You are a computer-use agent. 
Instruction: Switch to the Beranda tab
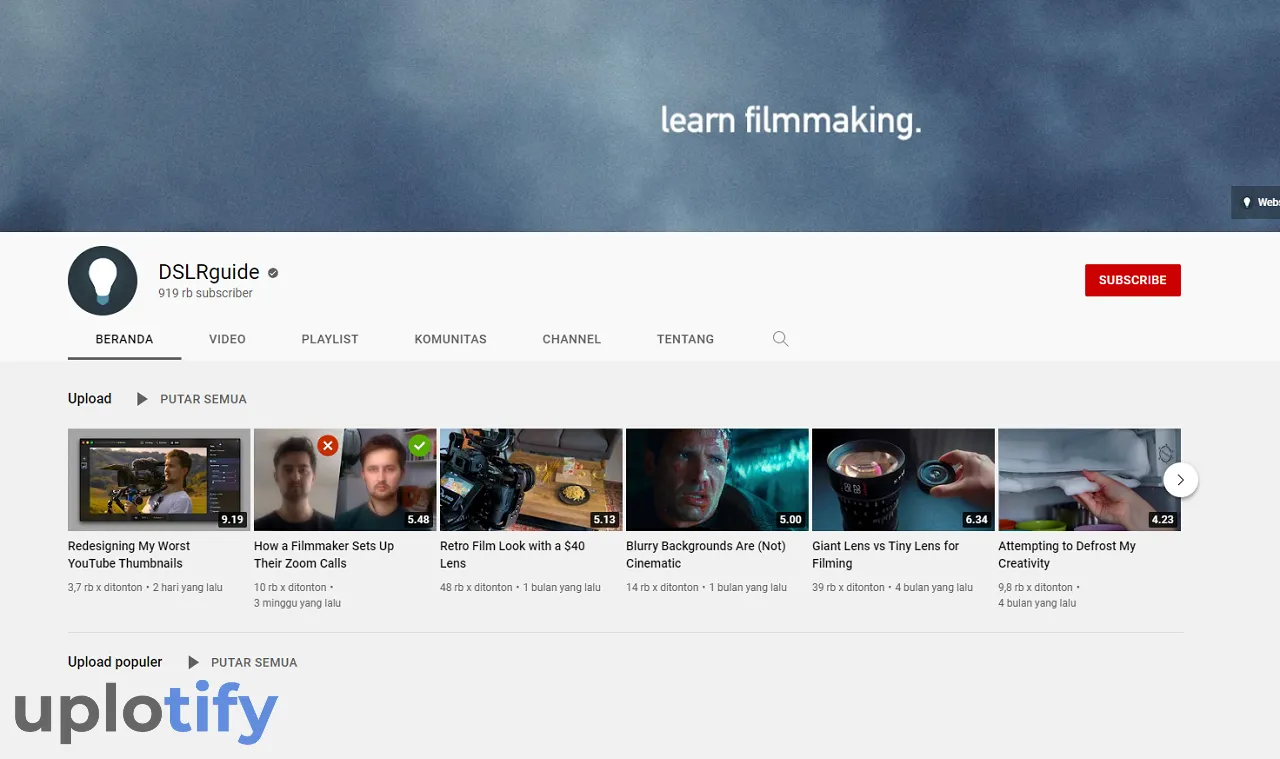pos(124,339)
